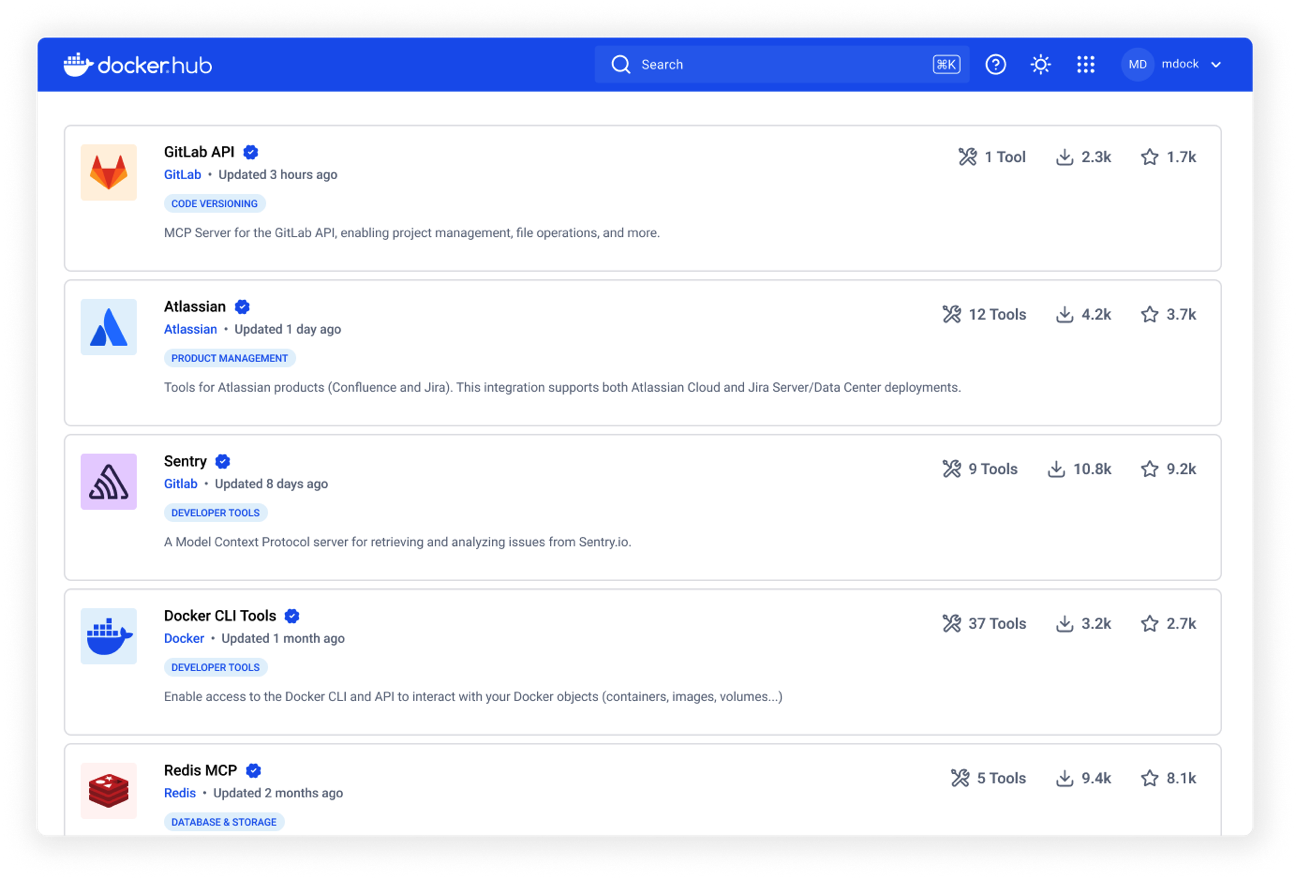1296x879 pixels.
Task: Click verified badge next to Atlassian title
Action: tap(242, 307)
